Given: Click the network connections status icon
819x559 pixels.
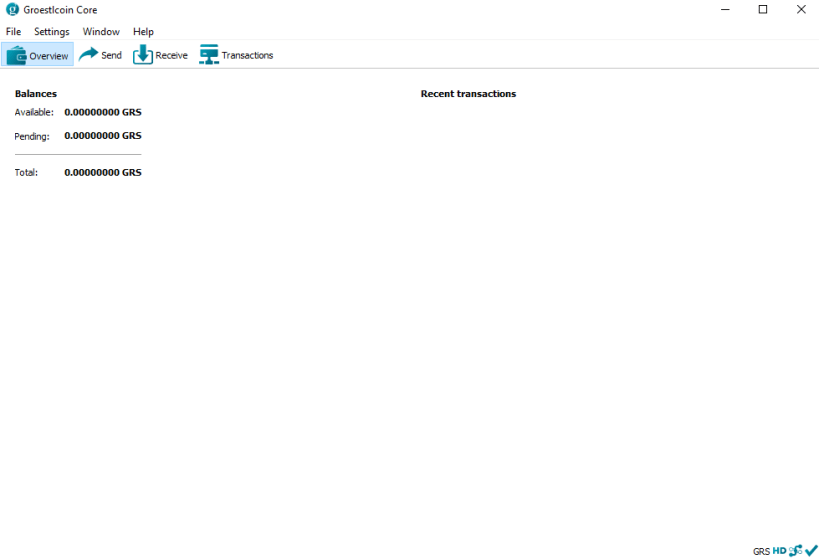Looking at the screenshot, I should (x=795, y=551).
